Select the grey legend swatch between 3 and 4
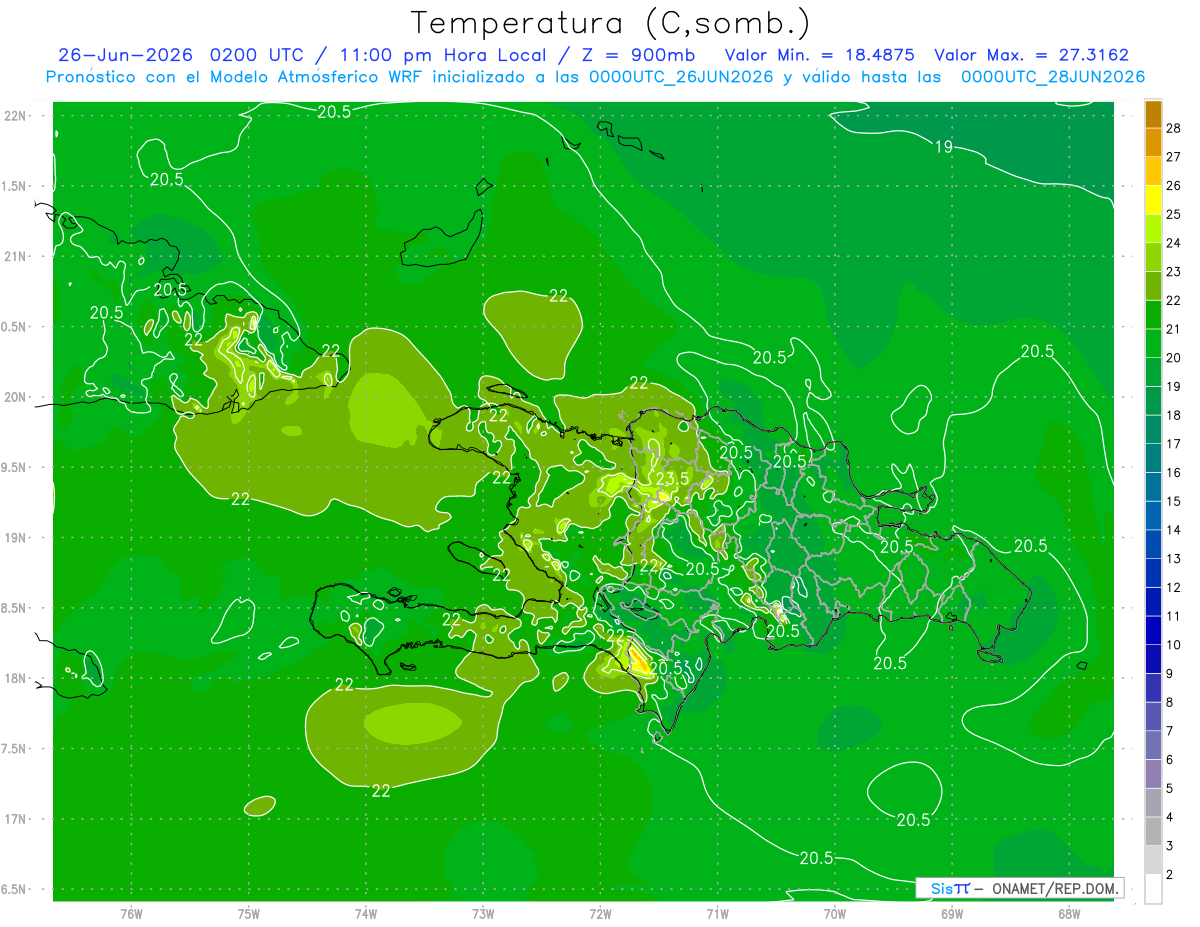Image resolution: width=1200 pixels, height=927 pixels. 1153,832
